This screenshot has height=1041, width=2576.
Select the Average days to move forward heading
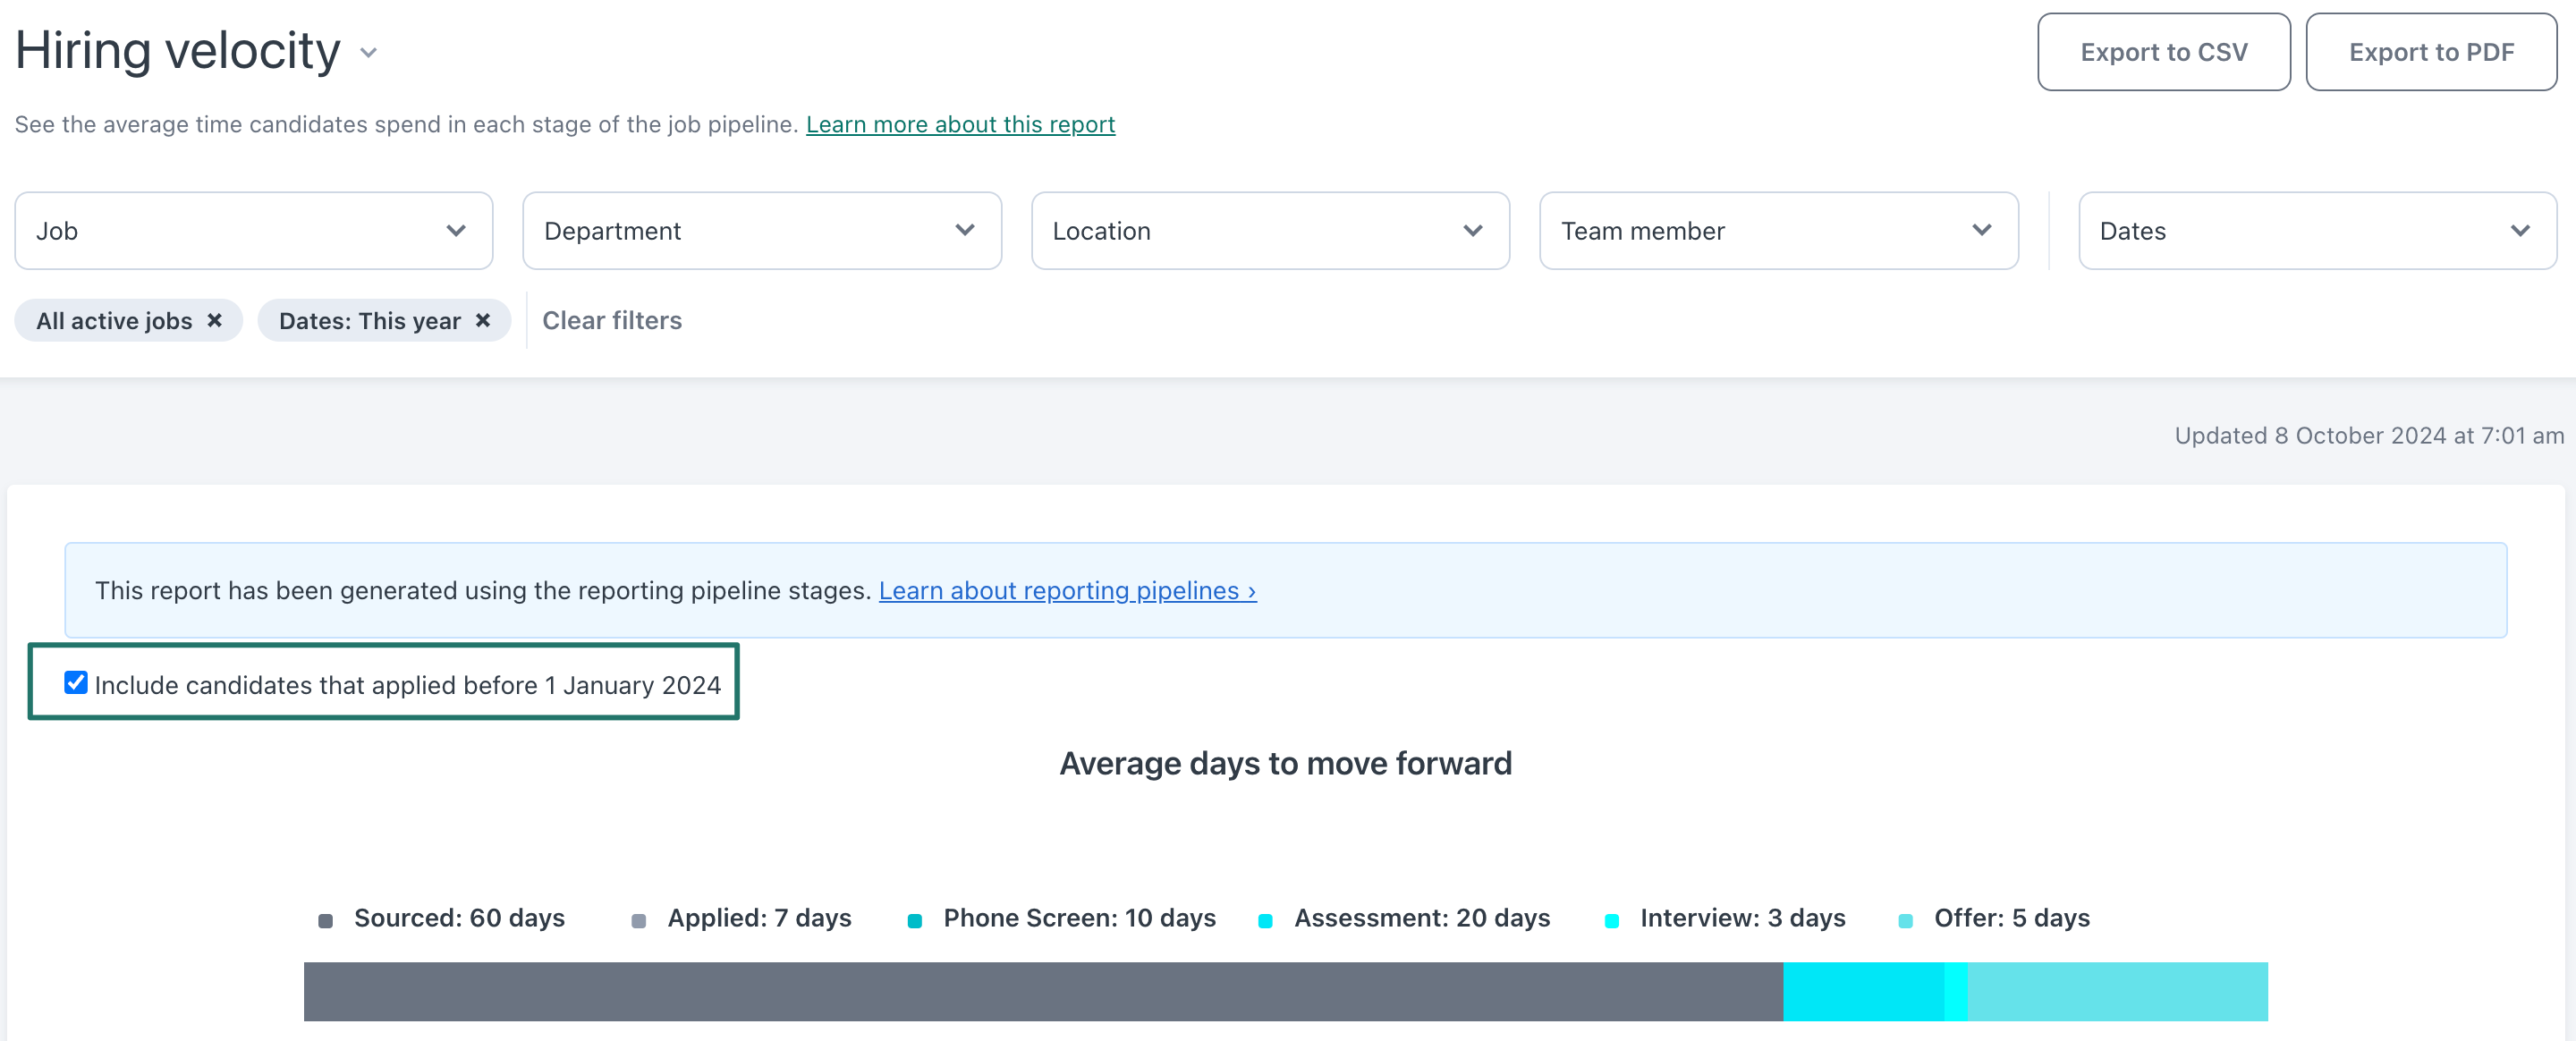[x=1285, y=763]
